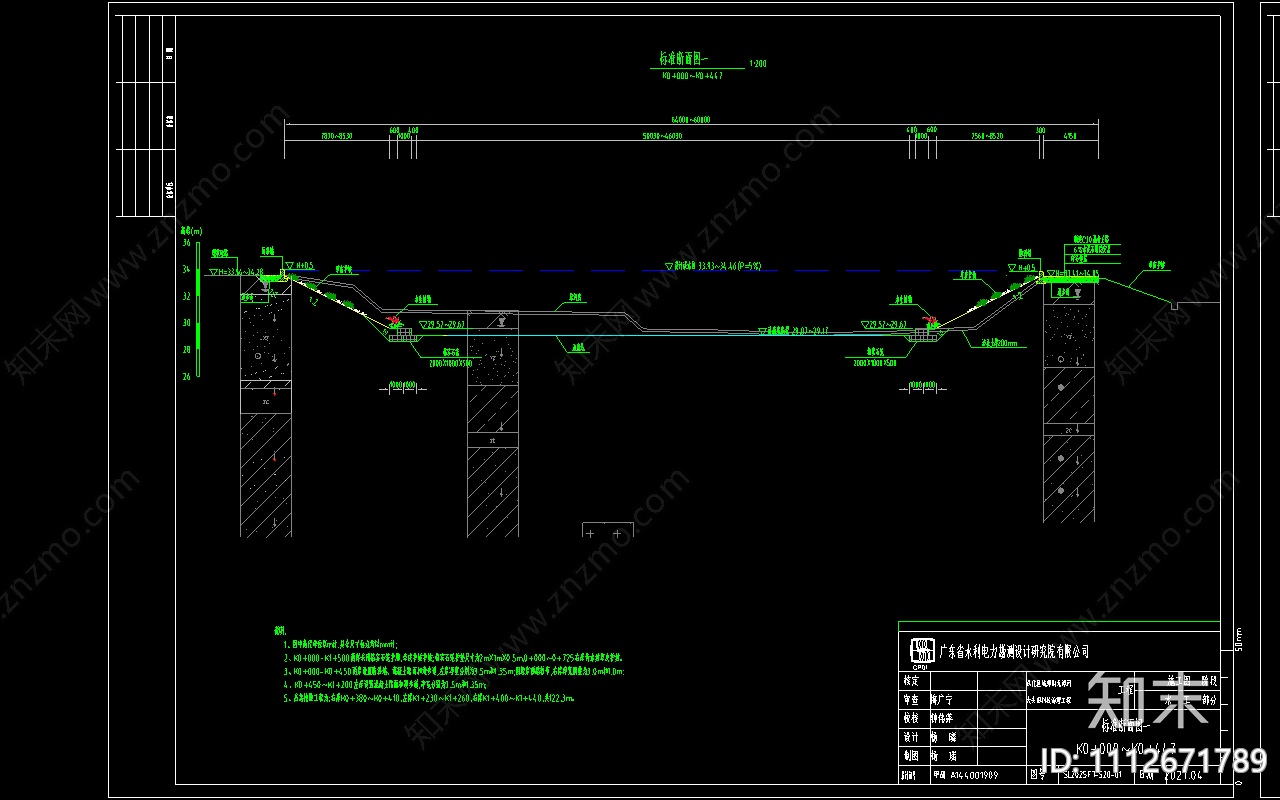The image size is (1280, 800).
Task: Click the '审查' row label in the title block
Action: 910,700
